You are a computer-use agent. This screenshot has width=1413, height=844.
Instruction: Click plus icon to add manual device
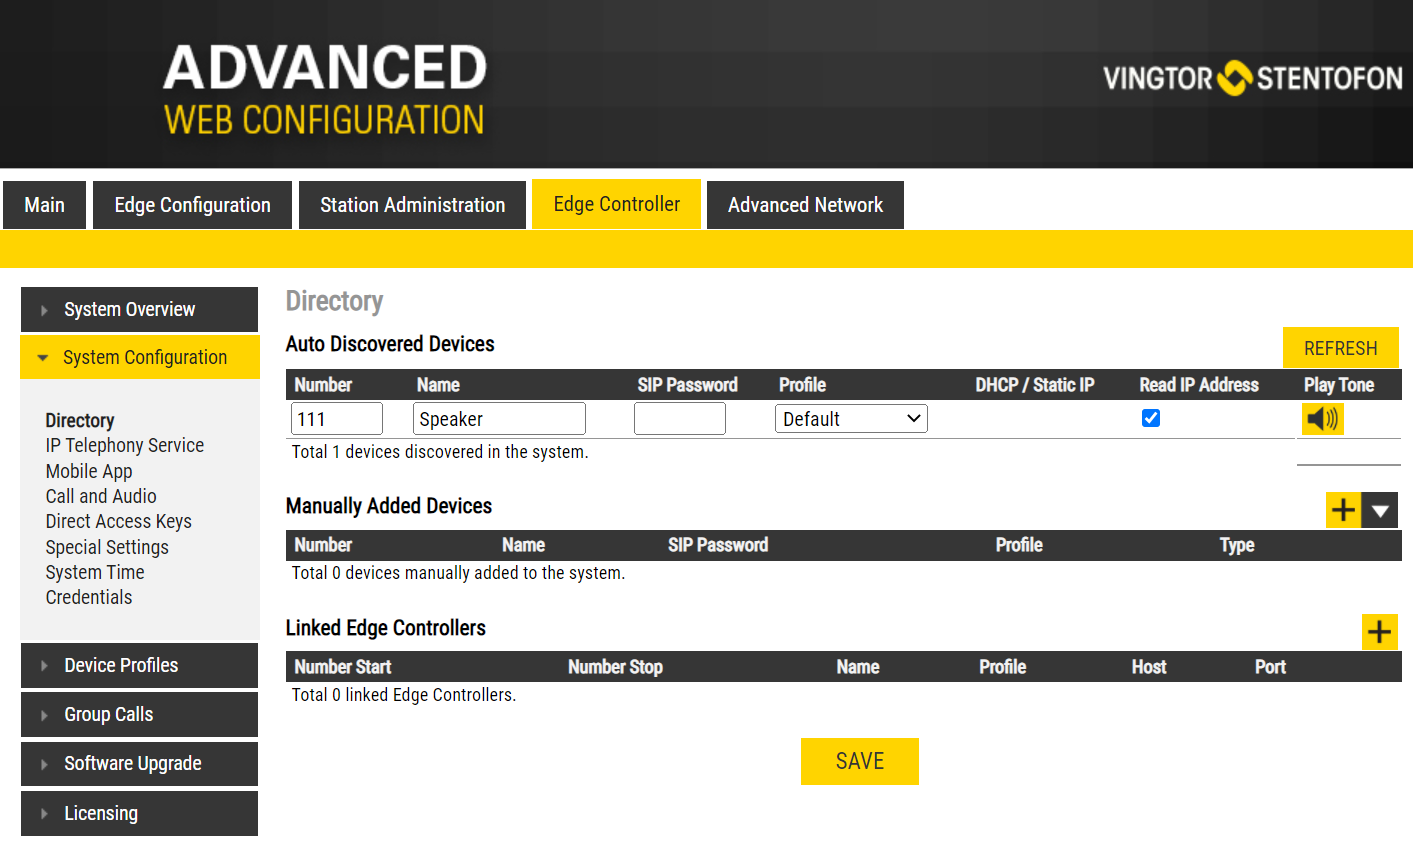tap(1343, 510)
